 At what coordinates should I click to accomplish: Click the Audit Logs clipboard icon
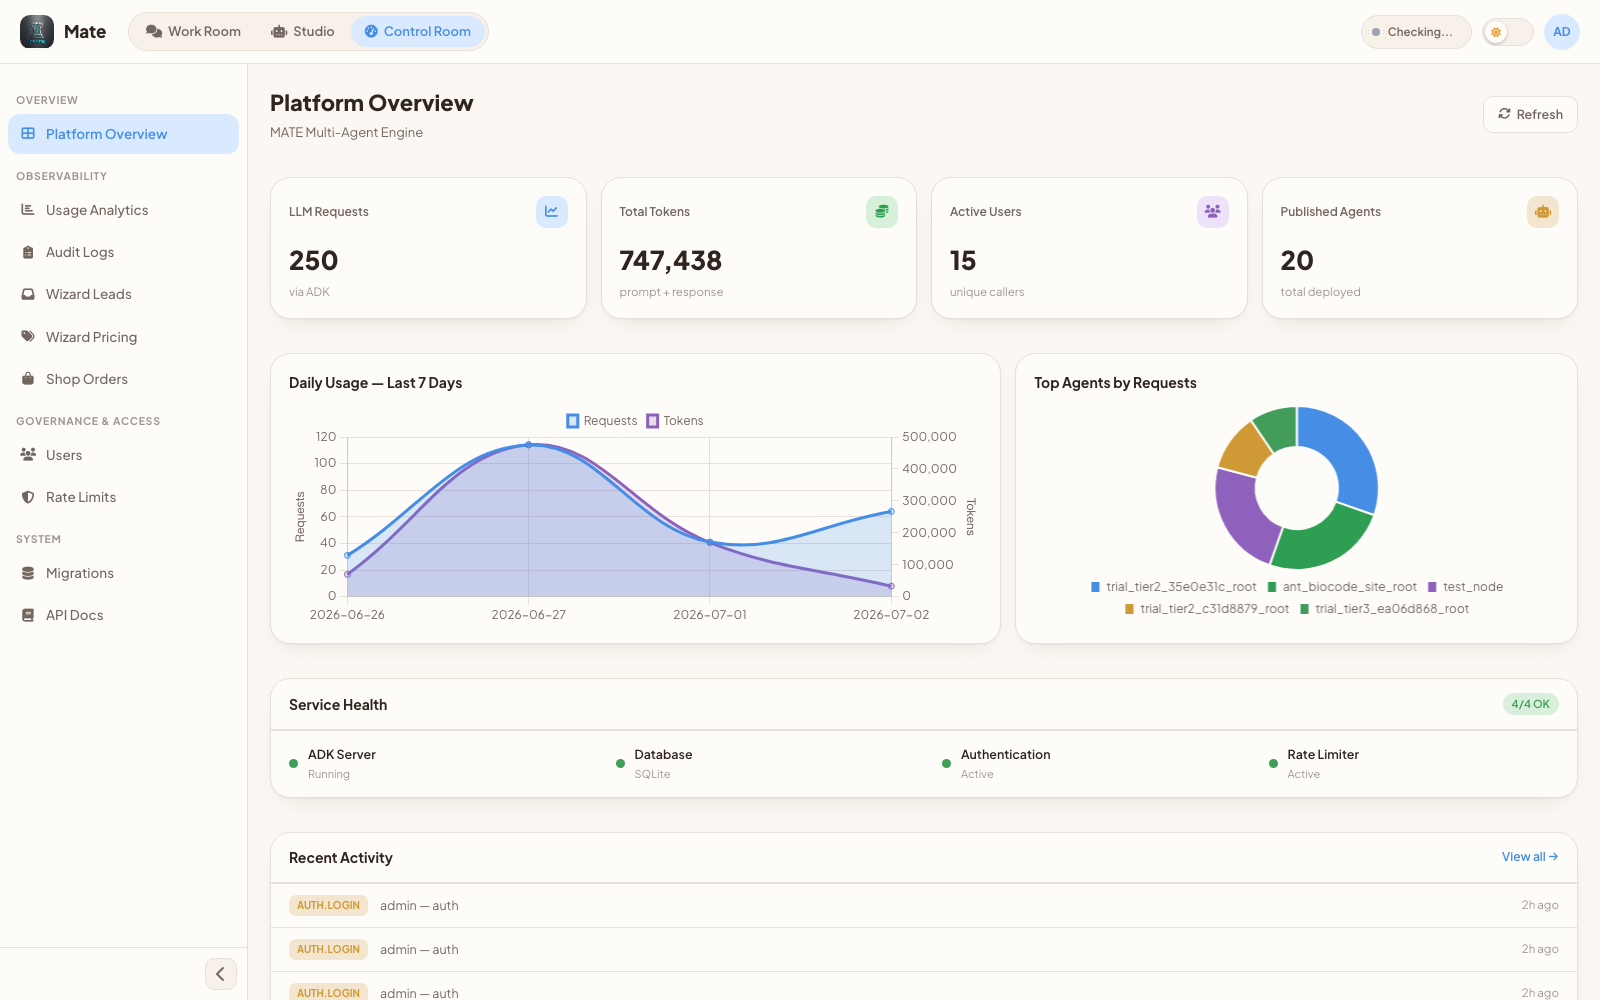[28, 252]
